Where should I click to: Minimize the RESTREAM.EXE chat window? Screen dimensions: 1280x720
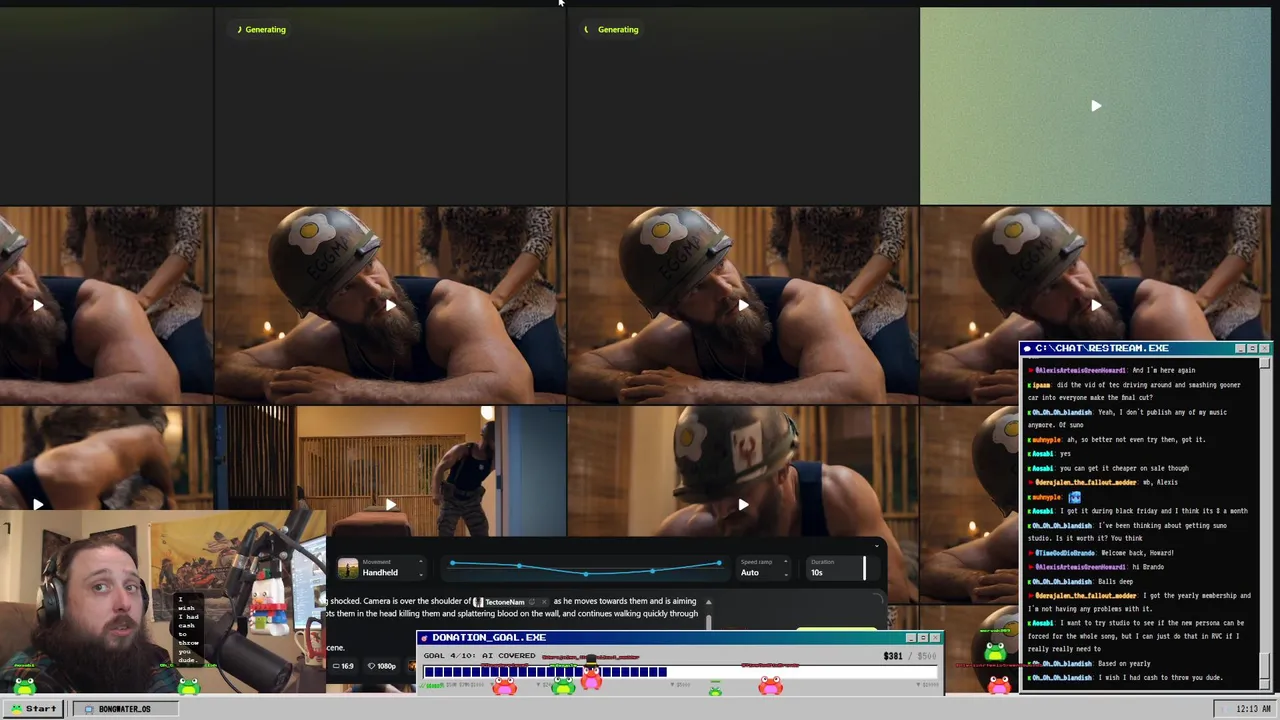click(x=1240, y=348)
